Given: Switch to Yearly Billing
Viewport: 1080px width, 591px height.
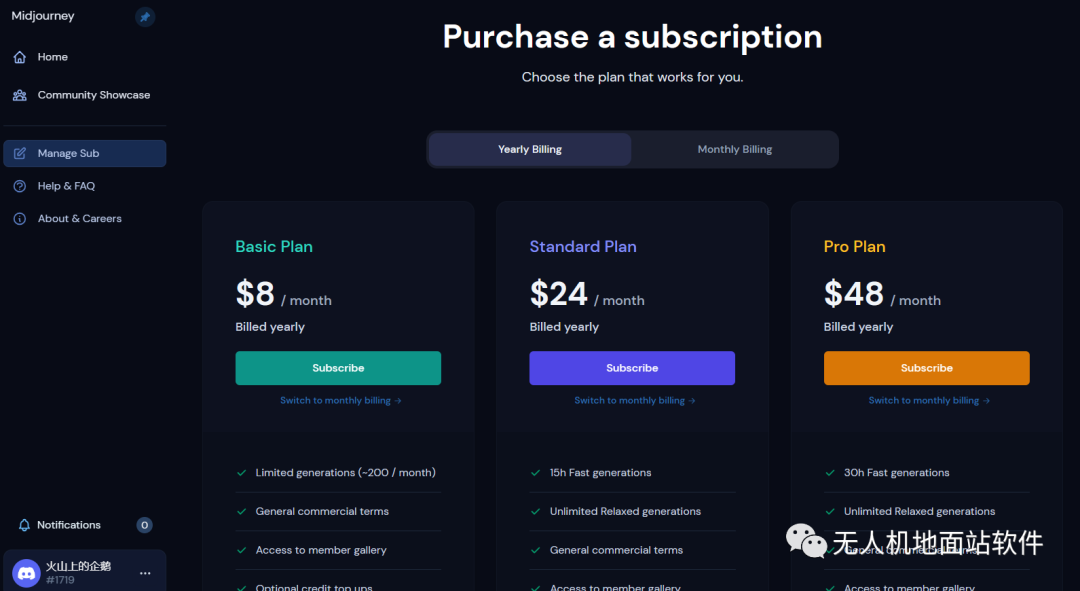Looking at the screenshot, I should tap(530, 150).
